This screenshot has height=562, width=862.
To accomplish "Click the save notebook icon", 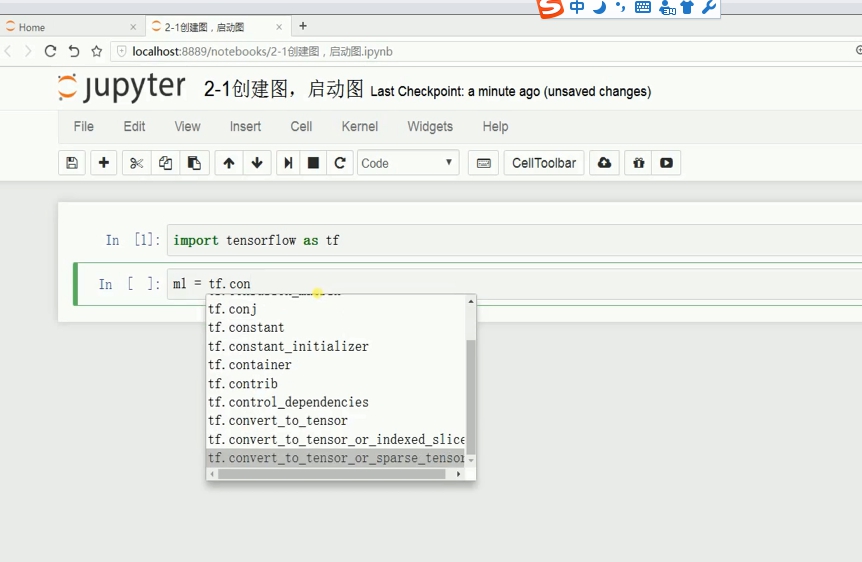I will [71, 163].
